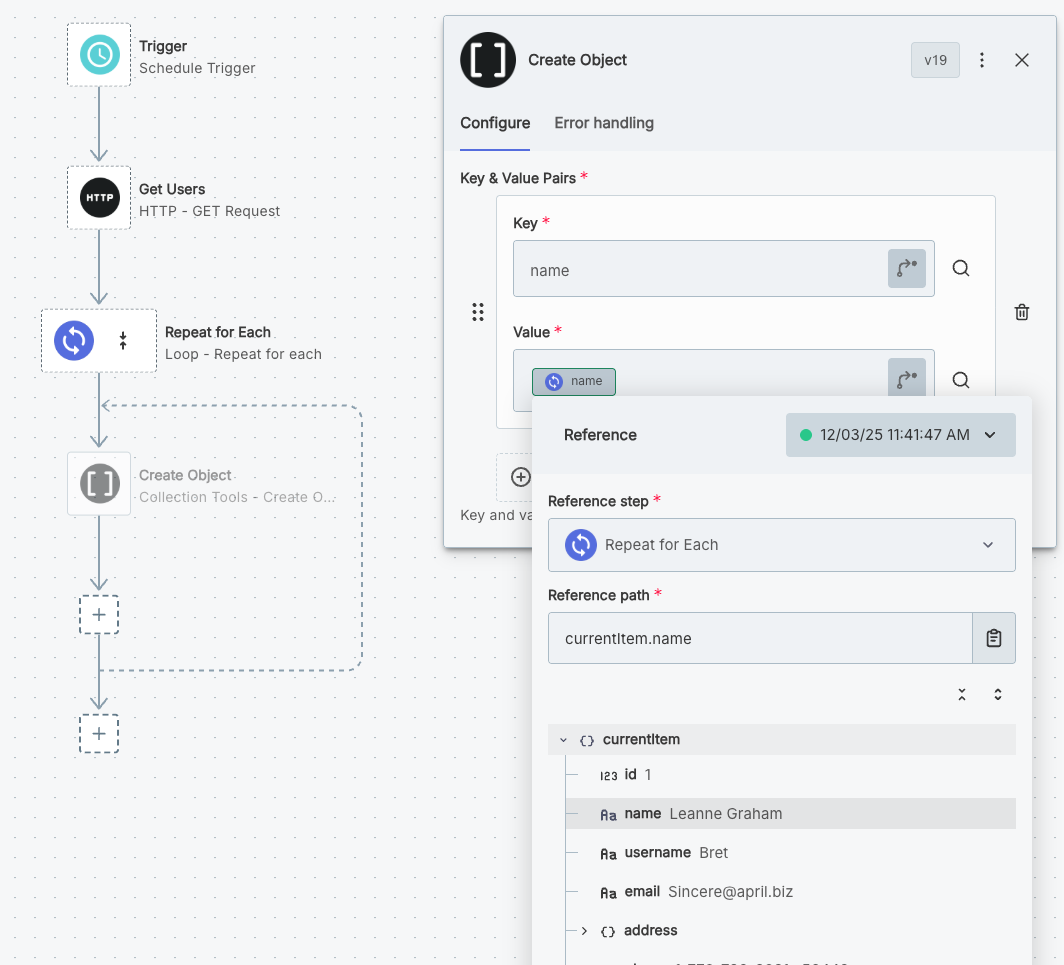Screen dimensions: 1064x965
Task: Grab the drag handle of the key-value pair
Action: (x=478, y=312)
